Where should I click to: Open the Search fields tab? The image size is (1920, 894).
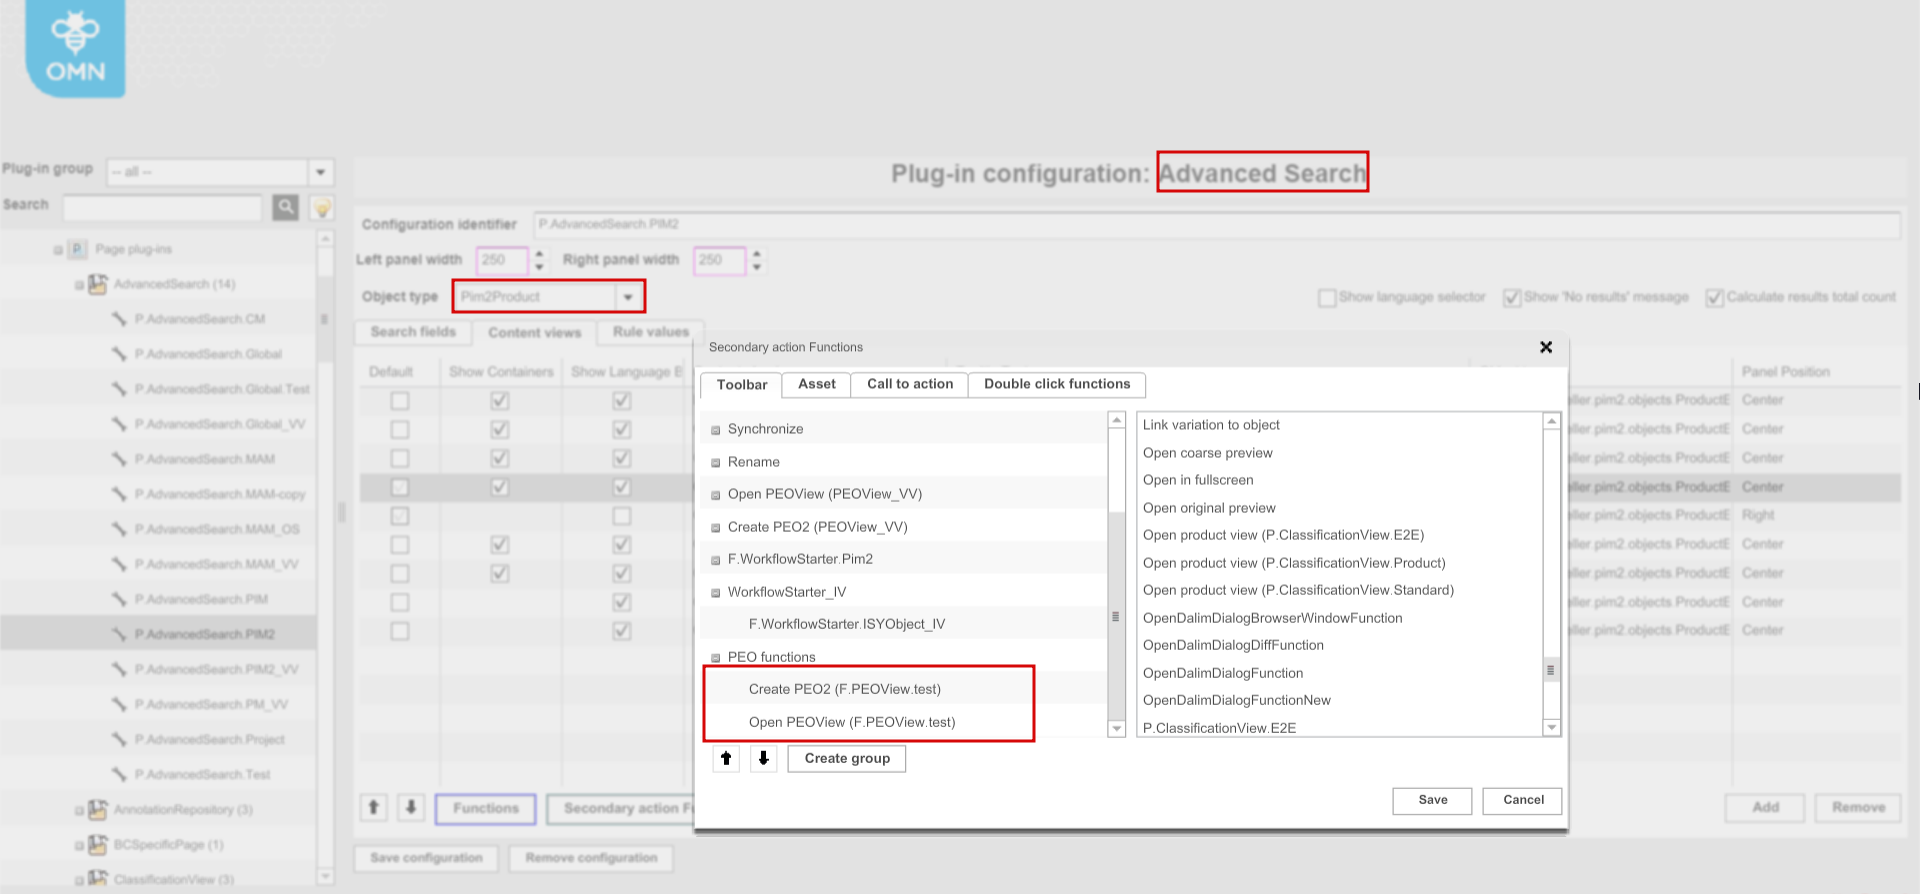[x=413, y=332]
